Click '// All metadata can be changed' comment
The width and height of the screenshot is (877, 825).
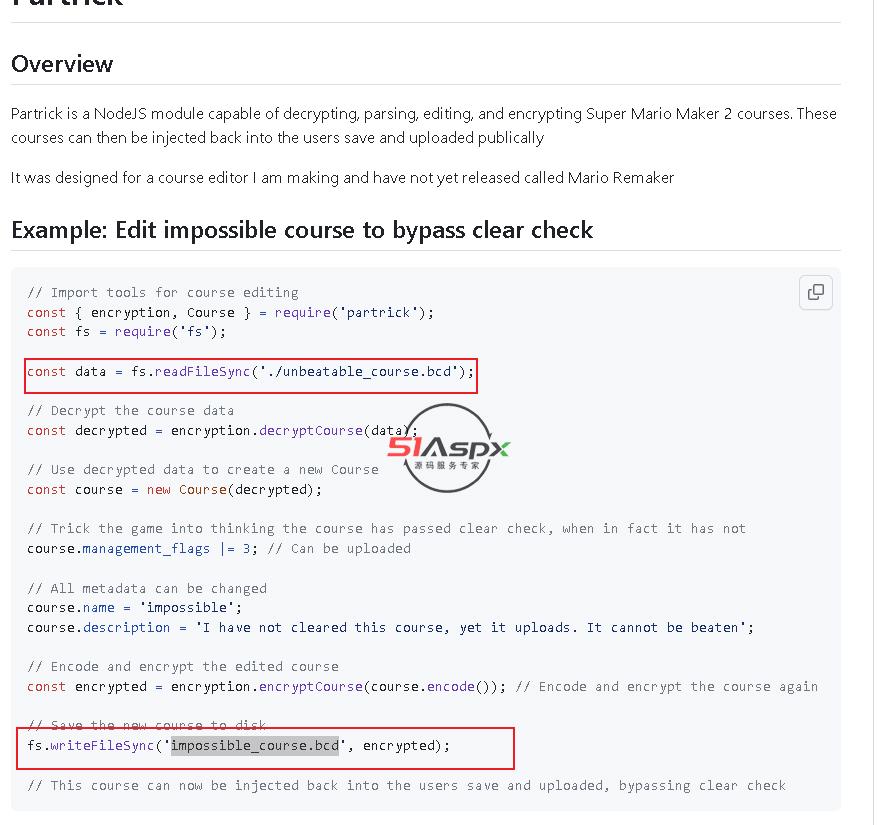[x=147, y=588]
